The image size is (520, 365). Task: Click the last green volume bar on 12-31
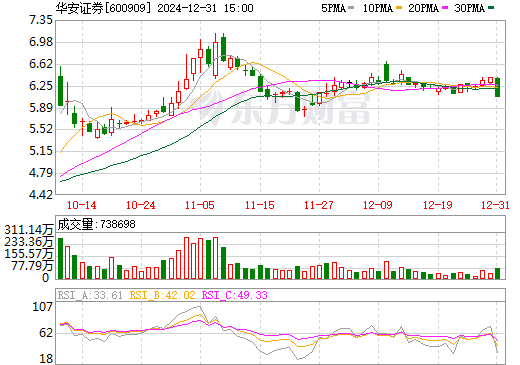coord(497,273)
